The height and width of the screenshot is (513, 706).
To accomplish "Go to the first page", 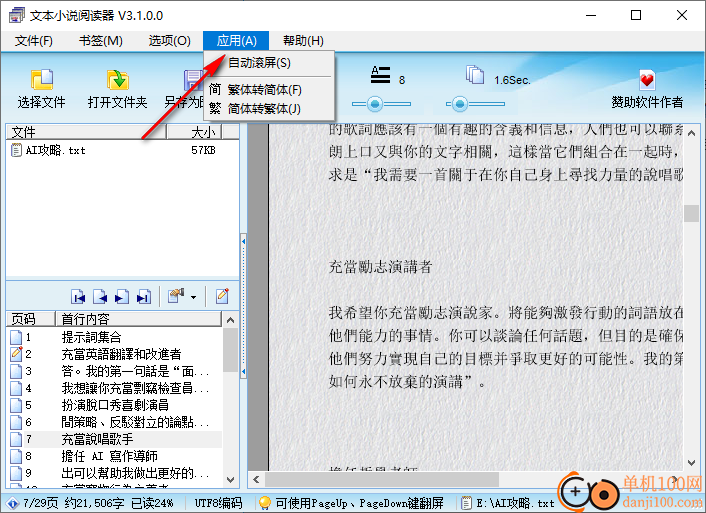I will 78,297.
